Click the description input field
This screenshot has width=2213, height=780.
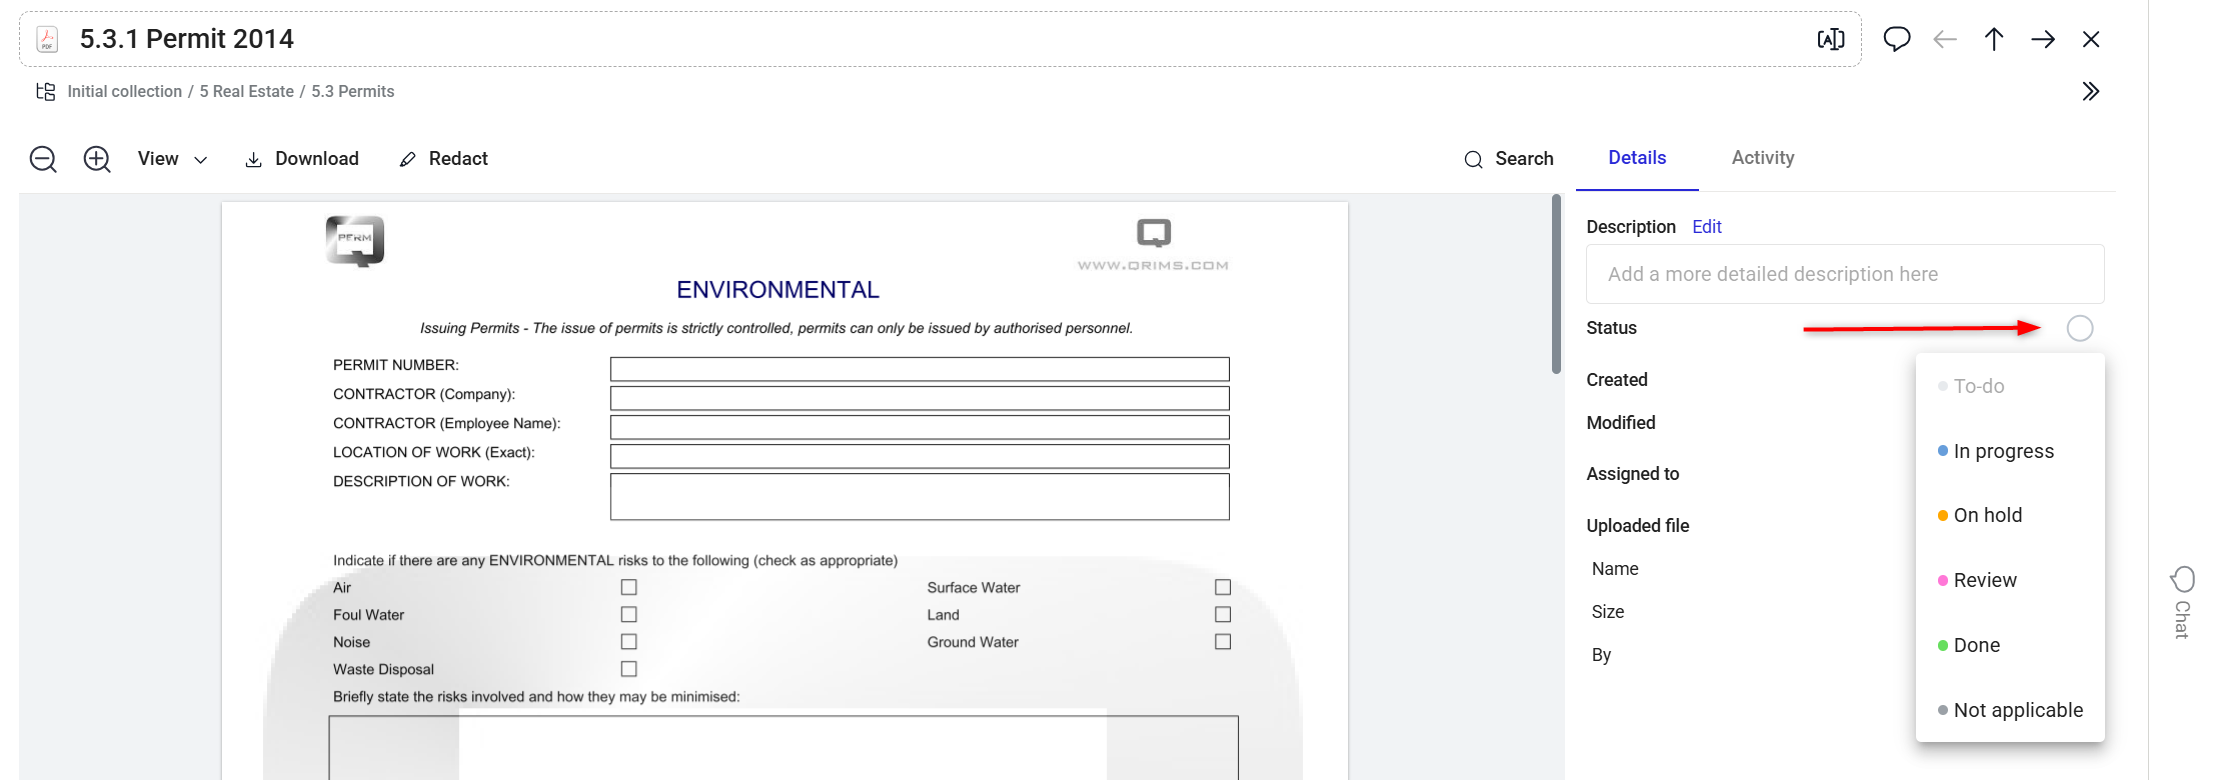[1845, 274]
